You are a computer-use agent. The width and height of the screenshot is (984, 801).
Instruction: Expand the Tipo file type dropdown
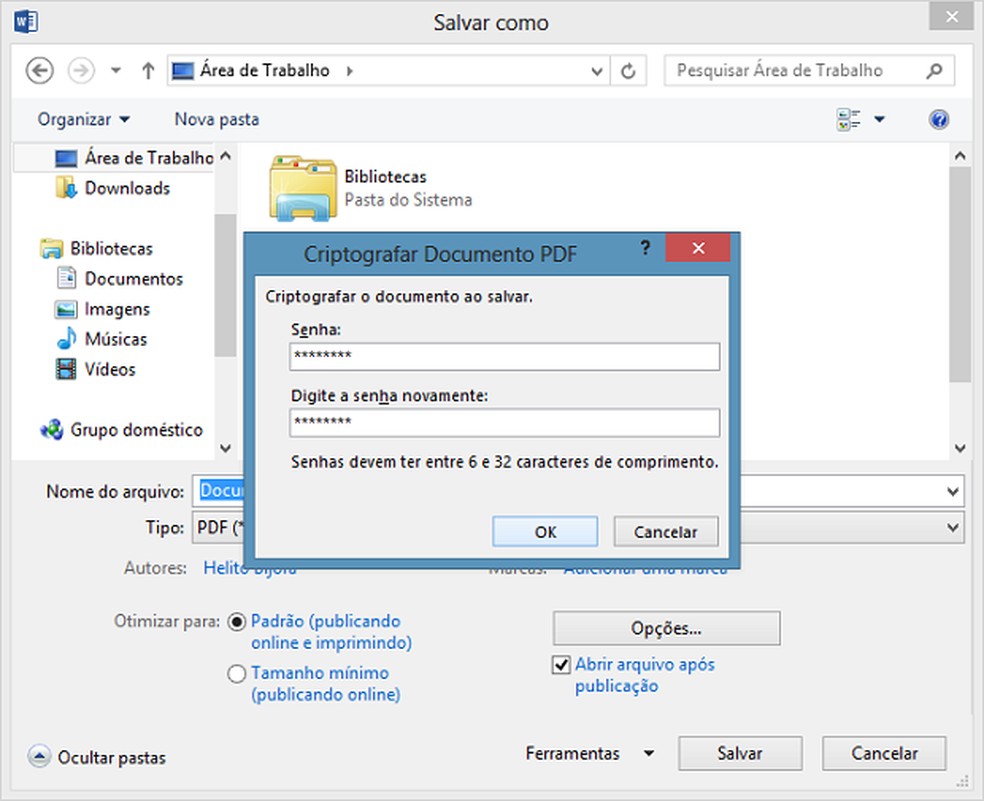(953, 527)
